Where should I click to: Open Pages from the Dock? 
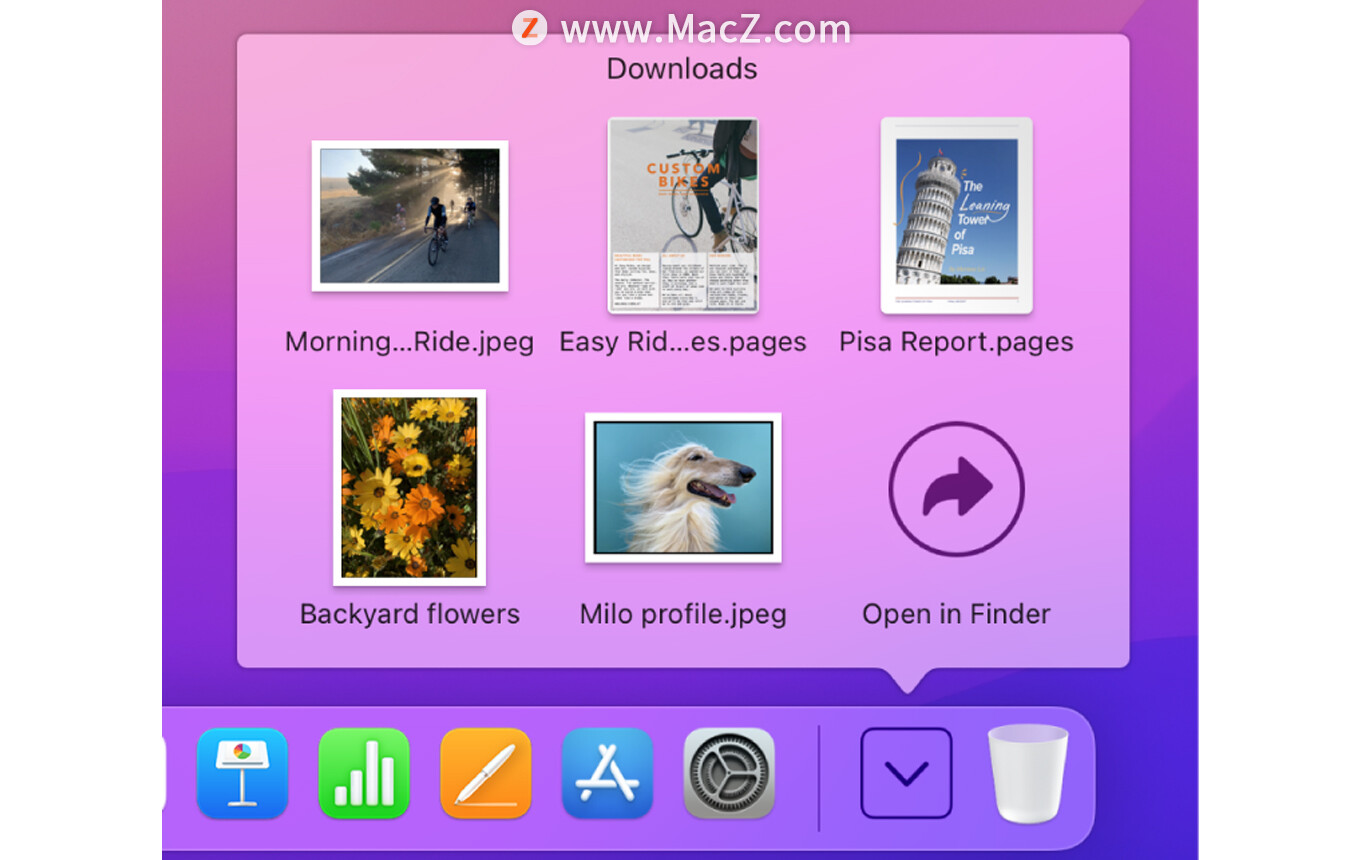pos(486,773)
